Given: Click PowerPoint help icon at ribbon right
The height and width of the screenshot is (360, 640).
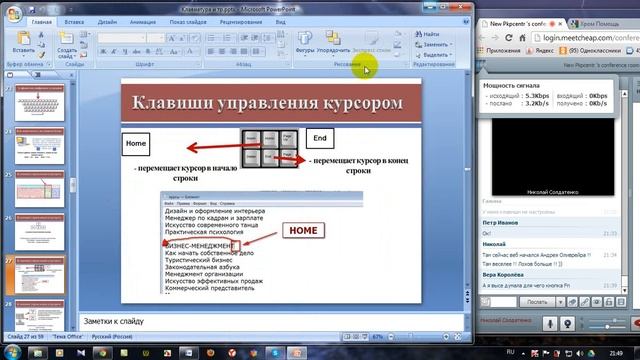Looking at the screenshot, I should [x=466, y=22].
